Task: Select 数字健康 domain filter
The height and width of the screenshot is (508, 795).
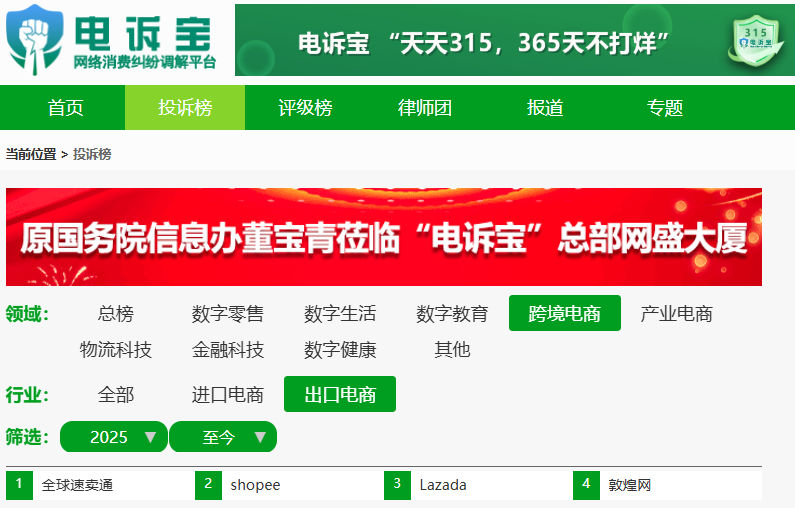Action: coord(340,349)
